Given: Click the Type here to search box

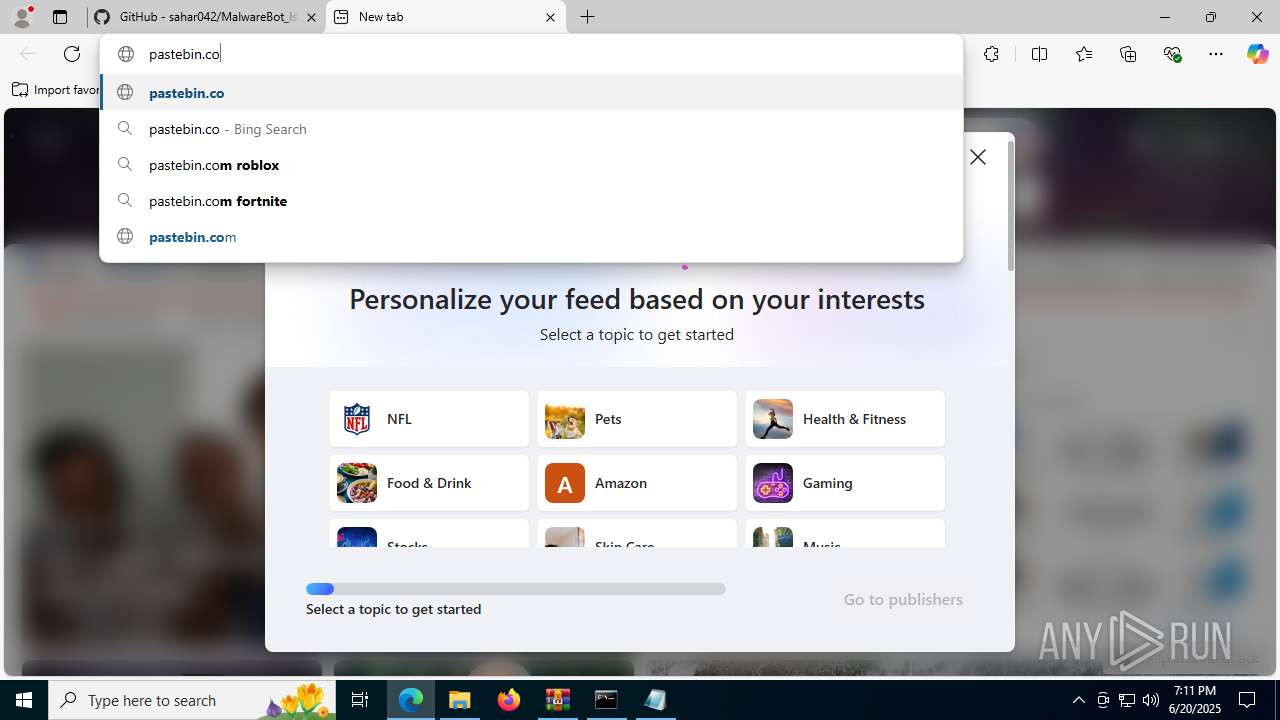Looking at the screenshot, I should click(192, 700).
